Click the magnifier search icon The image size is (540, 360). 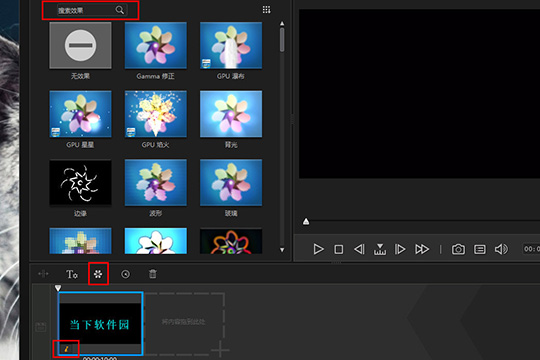(120, 10)
